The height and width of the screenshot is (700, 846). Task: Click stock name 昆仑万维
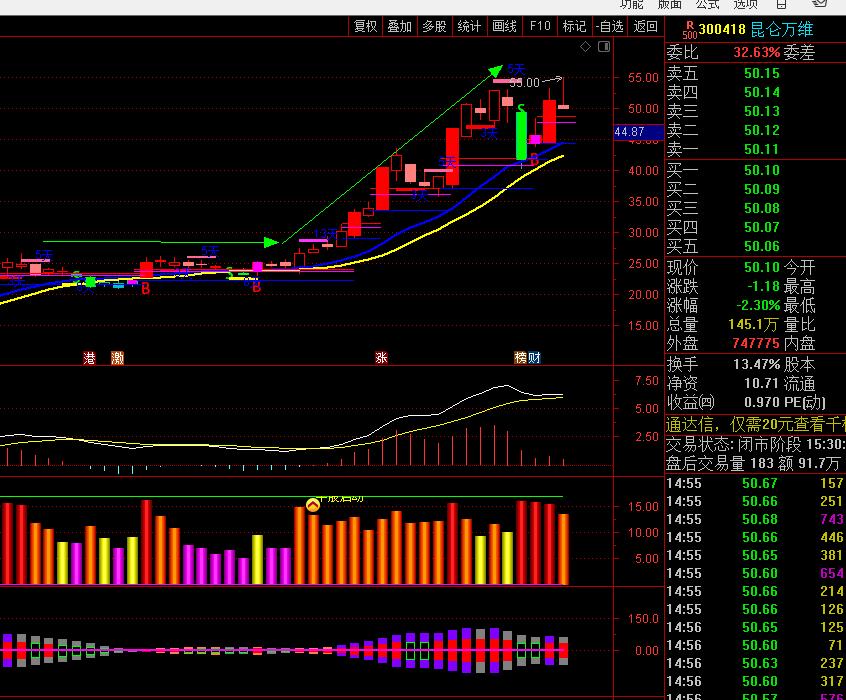tap(781, 29)
